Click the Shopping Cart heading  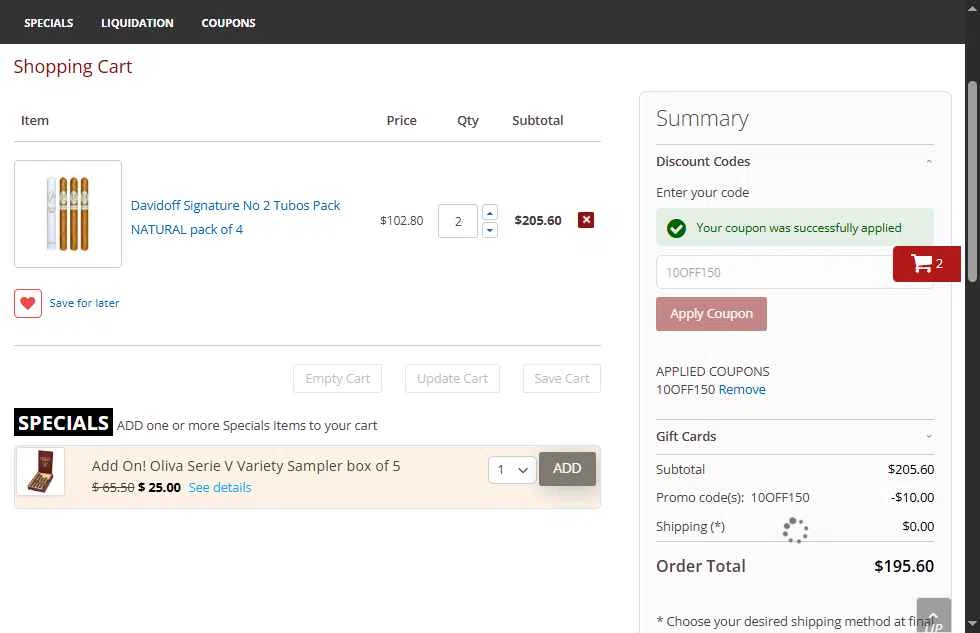72,66
